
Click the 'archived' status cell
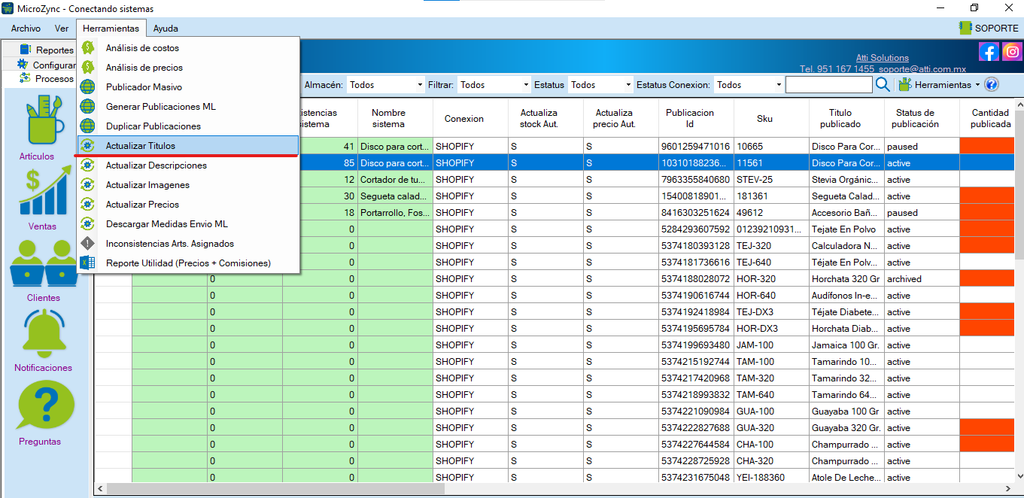921,279
